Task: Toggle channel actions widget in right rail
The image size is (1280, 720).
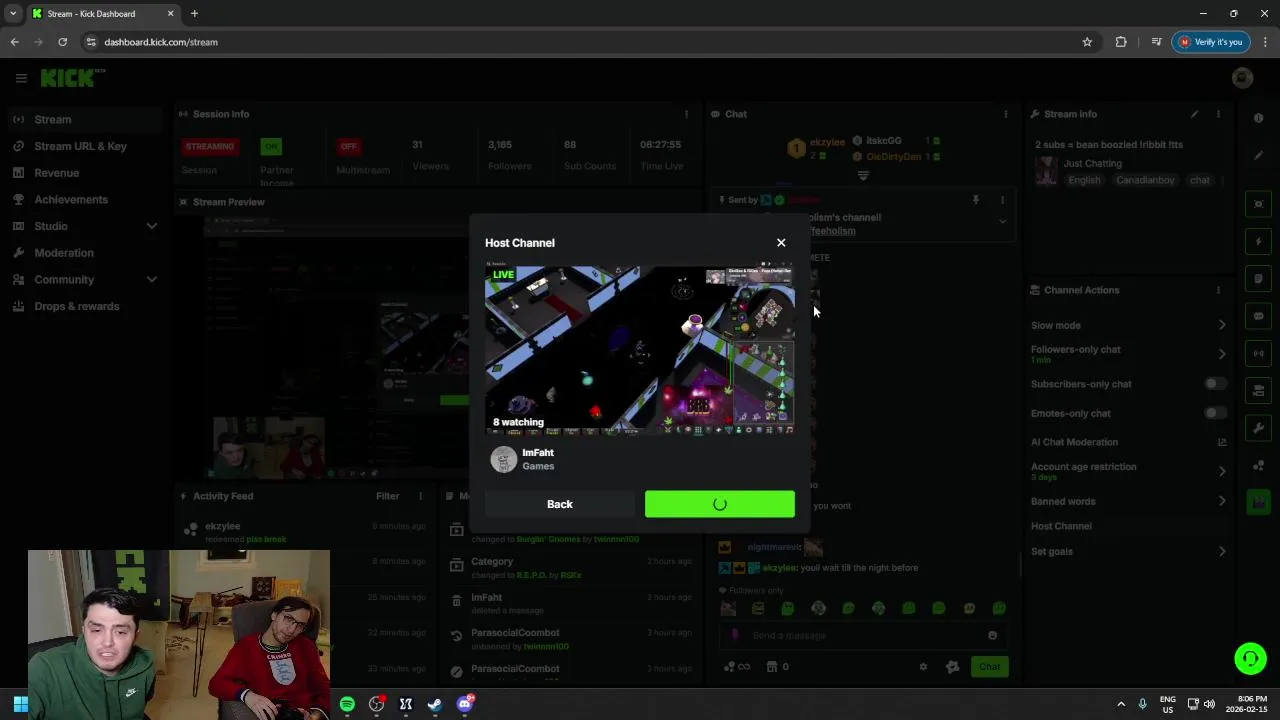Action: point(1258,390)
